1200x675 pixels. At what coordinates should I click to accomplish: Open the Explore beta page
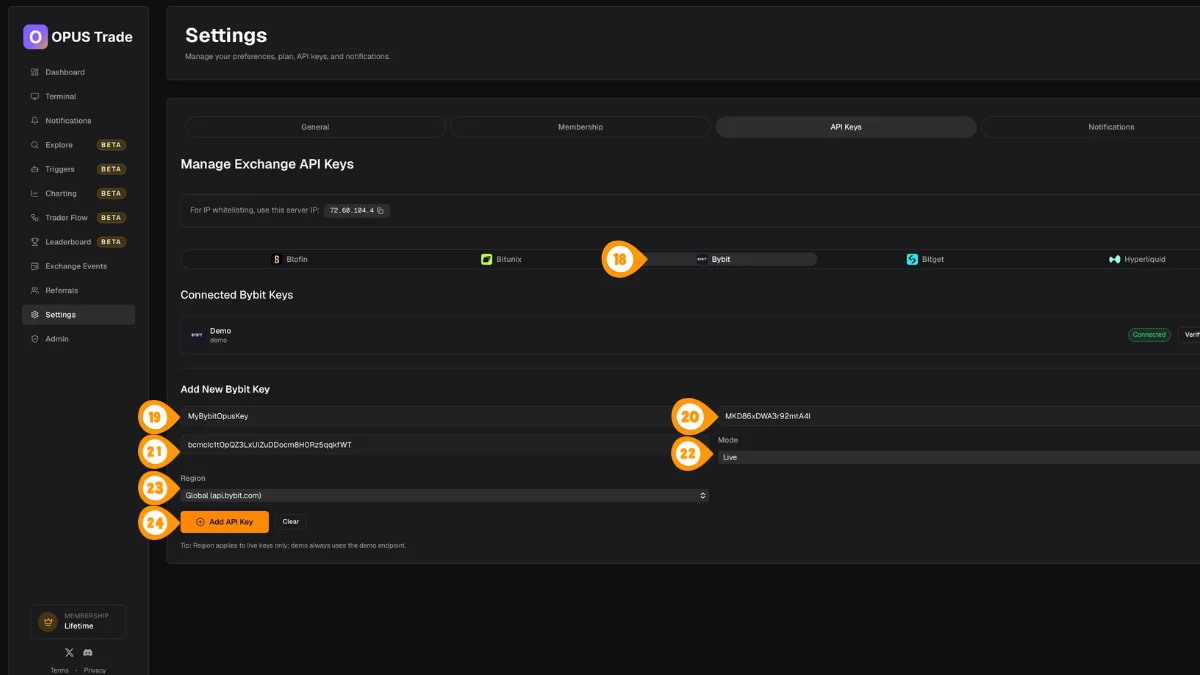coord(78,145)
